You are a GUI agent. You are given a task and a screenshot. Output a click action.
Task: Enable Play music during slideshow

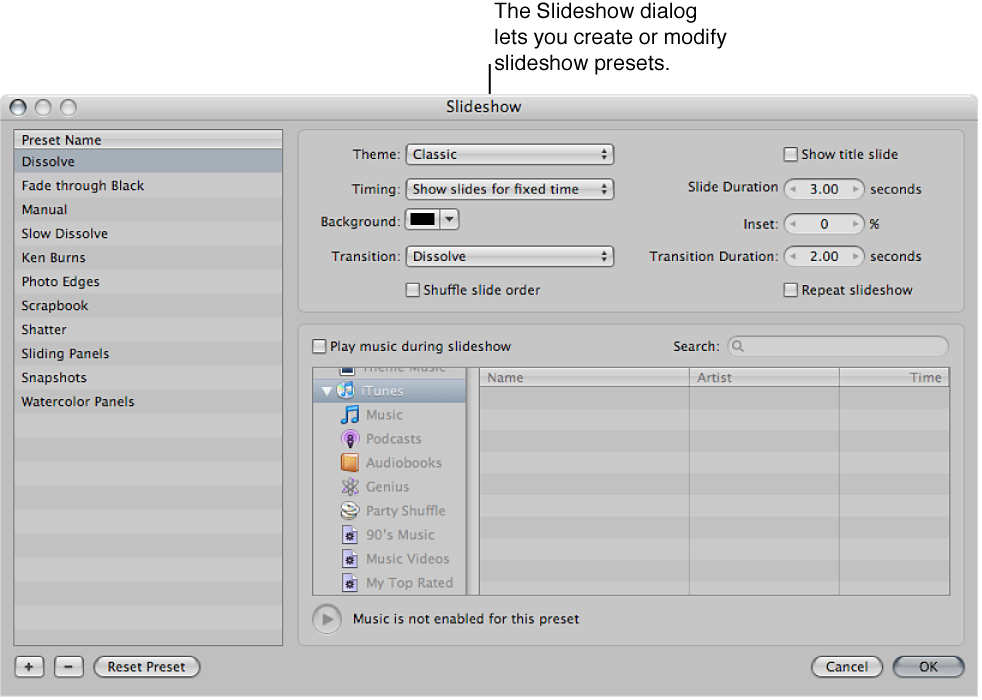(x=319, y=346)
